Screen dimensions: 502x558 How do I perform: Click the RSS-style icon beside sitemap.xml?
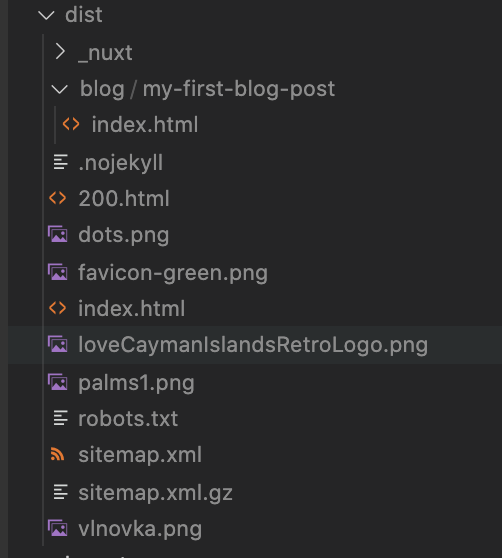click(57, 454)
